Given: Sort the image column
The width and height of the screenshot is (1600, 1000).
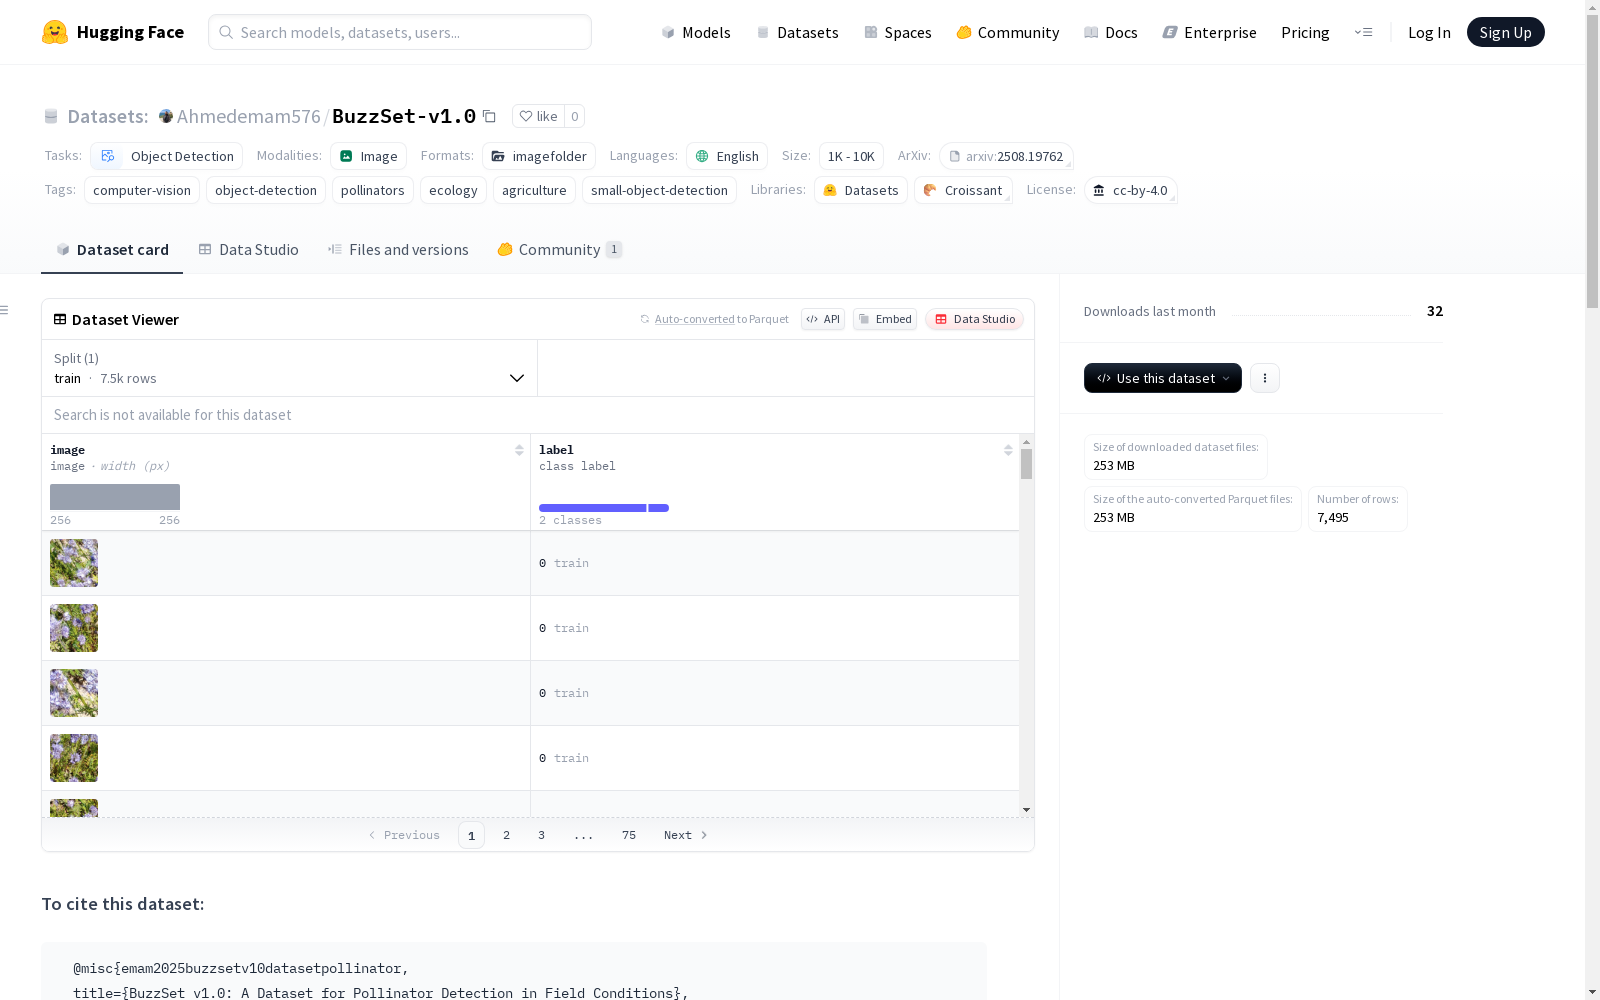Looking at the screenshot, I should click(x=519, y=450).
